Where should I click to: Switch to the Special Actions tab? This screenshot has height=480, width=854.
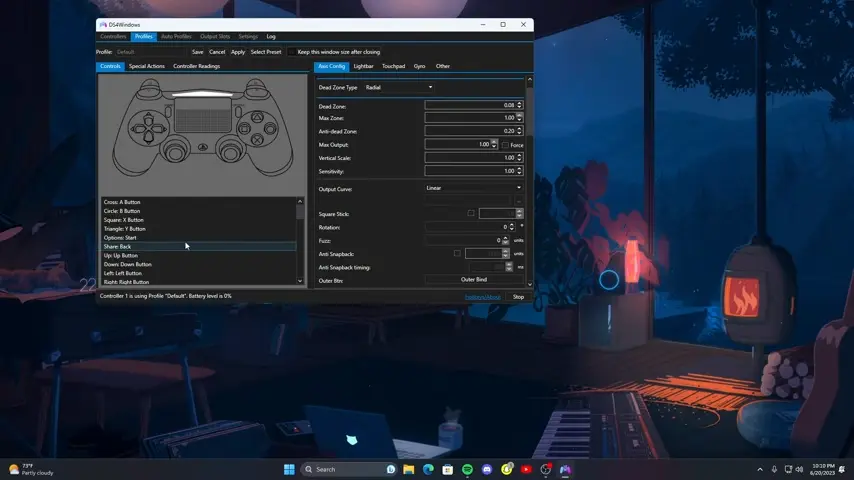[x=147, y=66]
